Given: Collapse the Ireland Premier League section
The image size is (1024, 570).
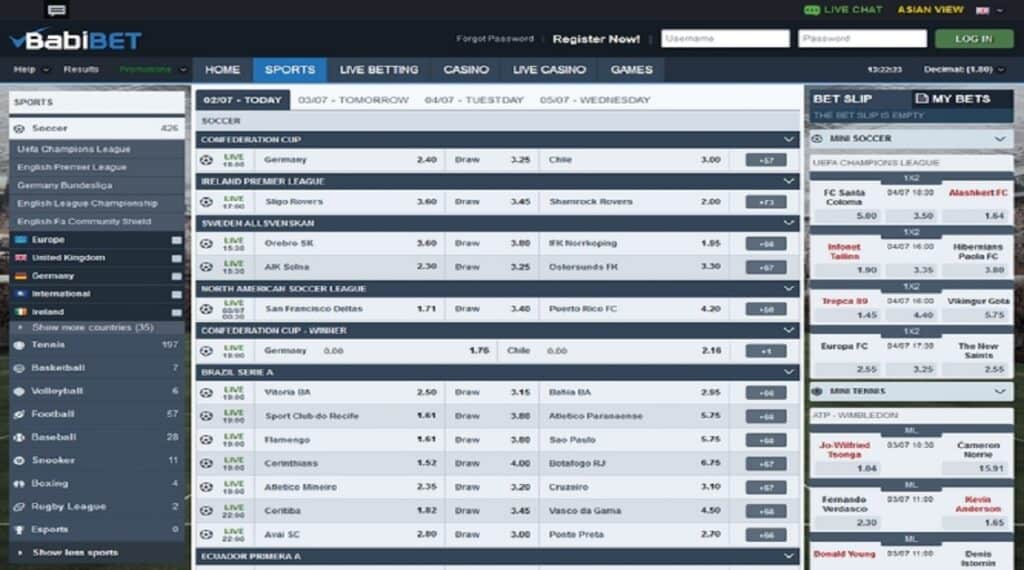Looking at the screenshot, I should point(788,182).
